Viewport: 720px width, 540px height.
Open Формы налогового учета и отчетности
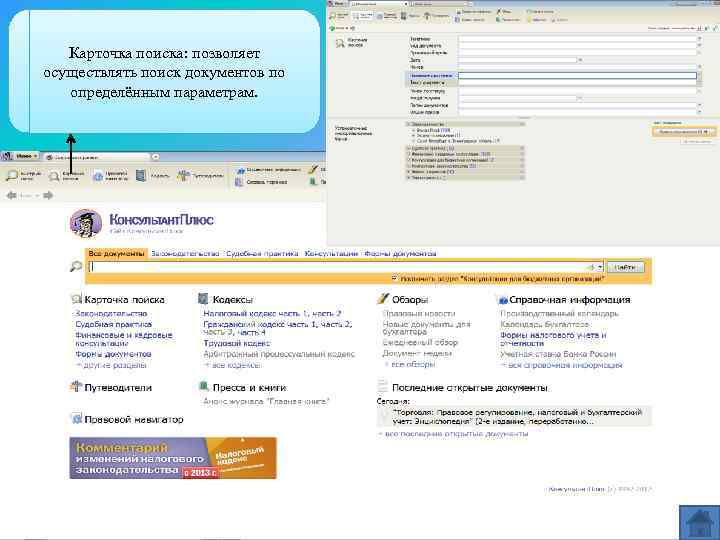tap(553, 339)
